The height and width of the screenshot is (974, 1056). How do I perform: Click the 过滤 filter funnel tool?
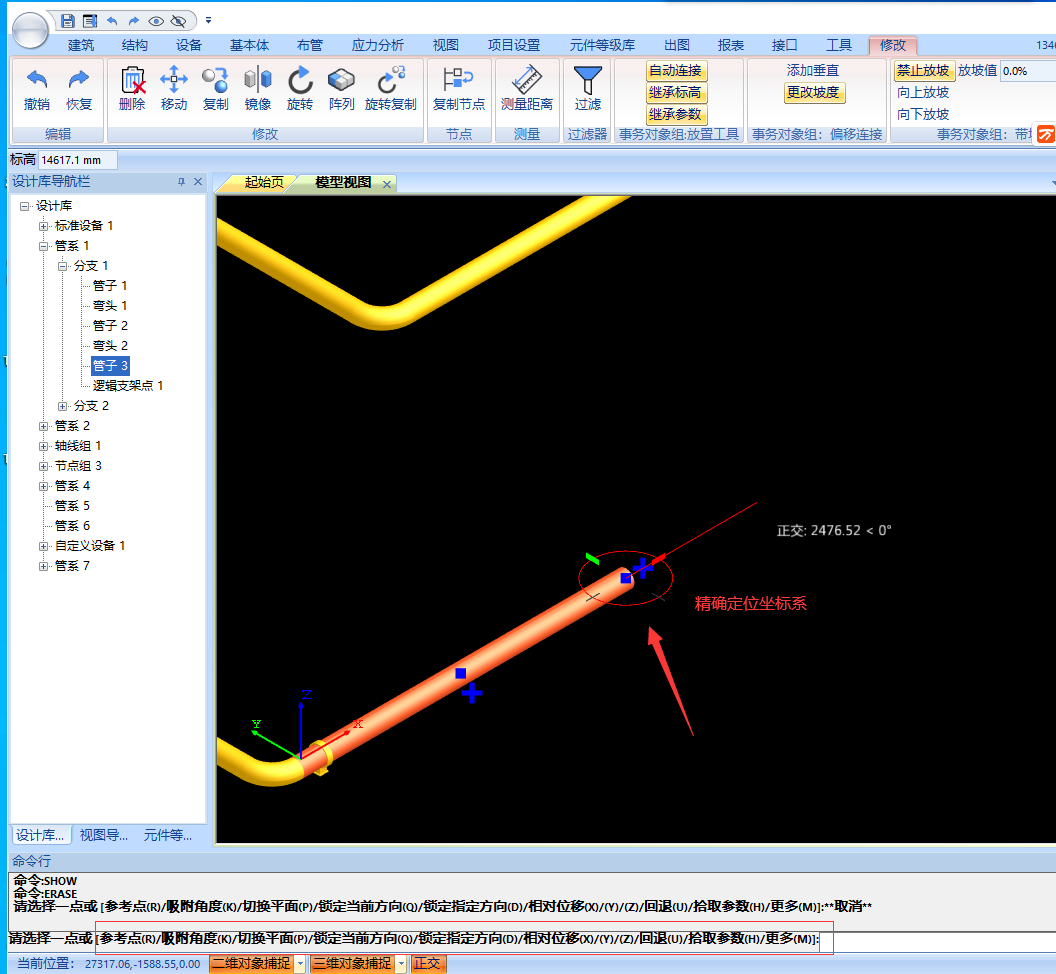(587, 89)
